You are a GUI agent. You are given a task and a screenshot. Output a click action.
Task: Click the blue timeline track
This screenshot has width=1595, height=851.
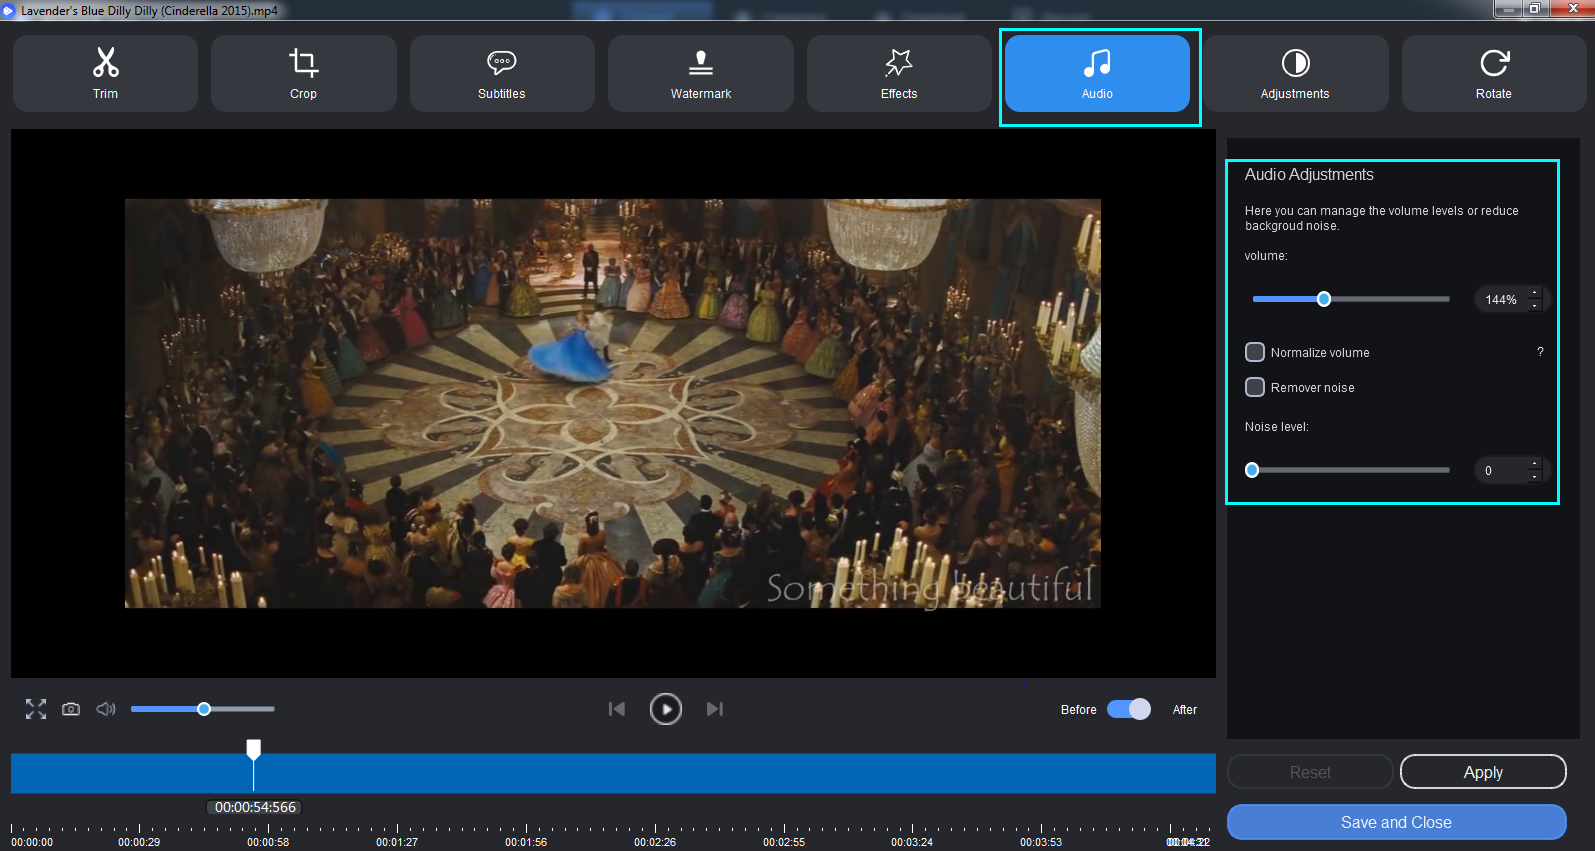[613, 773]
